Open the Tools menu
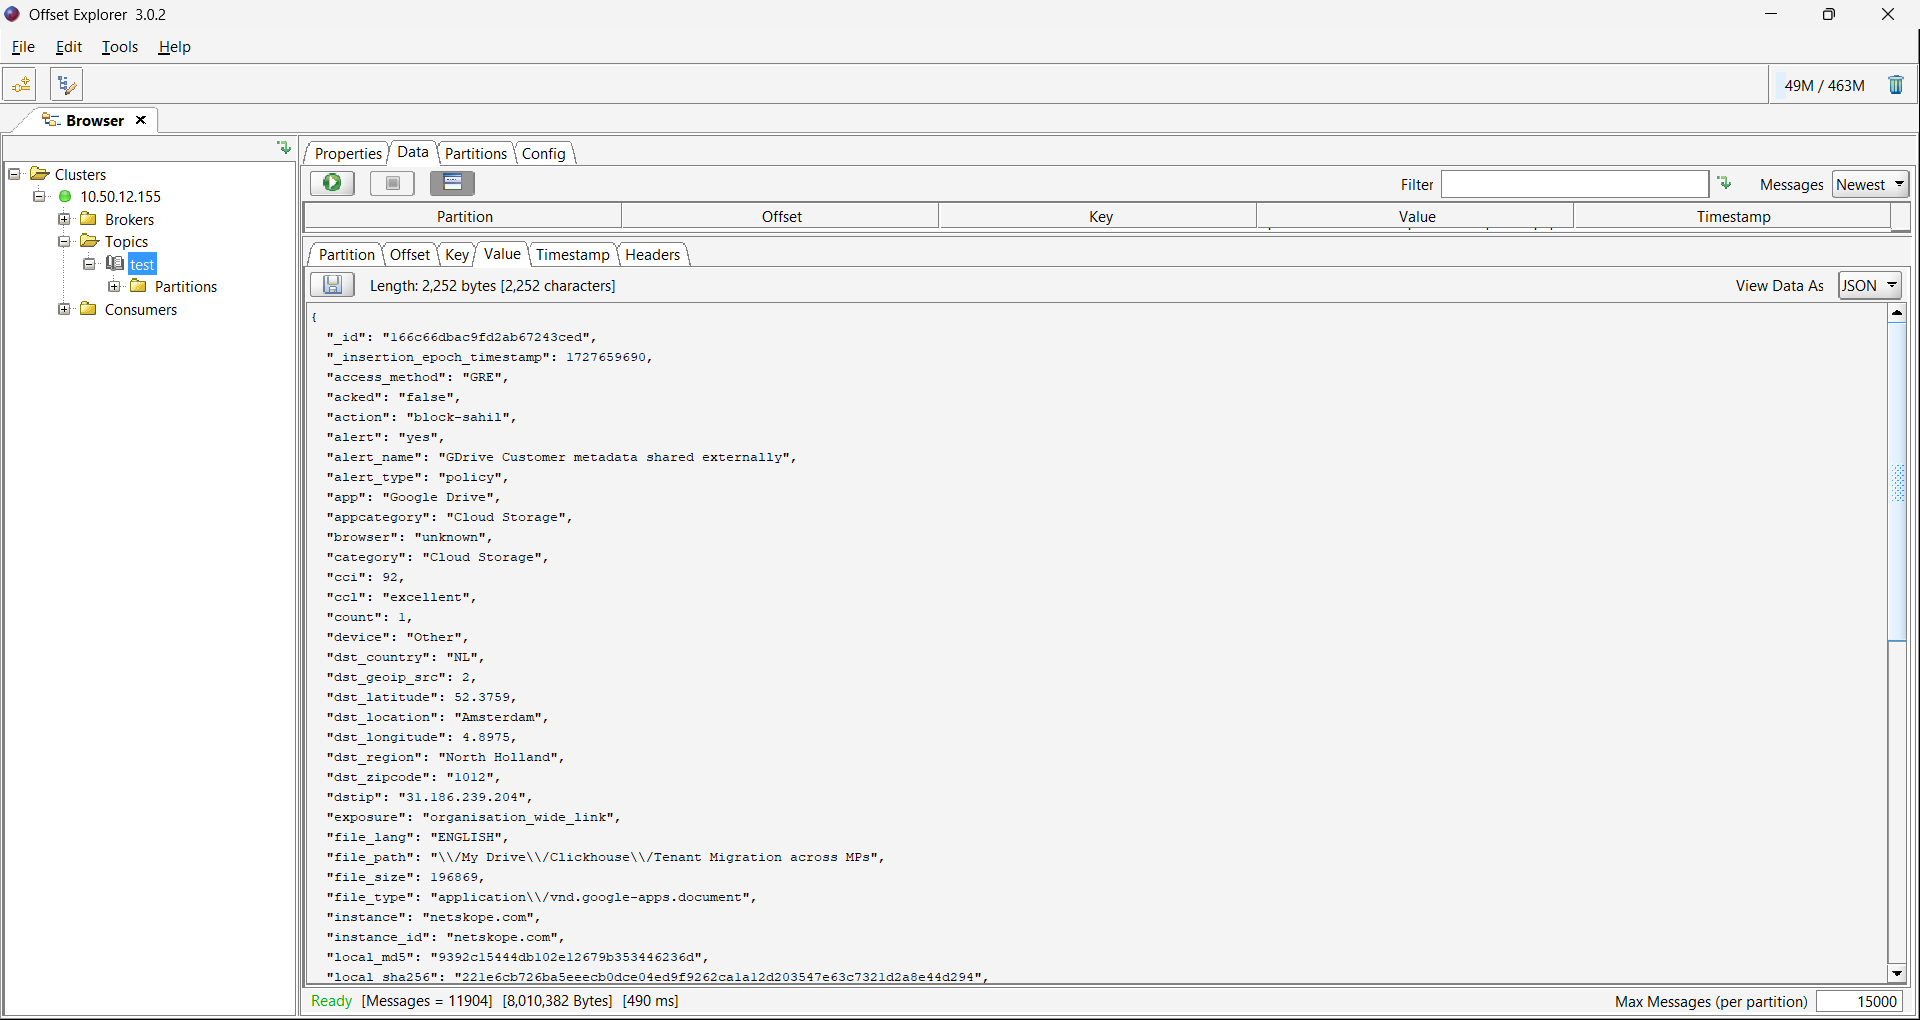 tap(120, 47)
